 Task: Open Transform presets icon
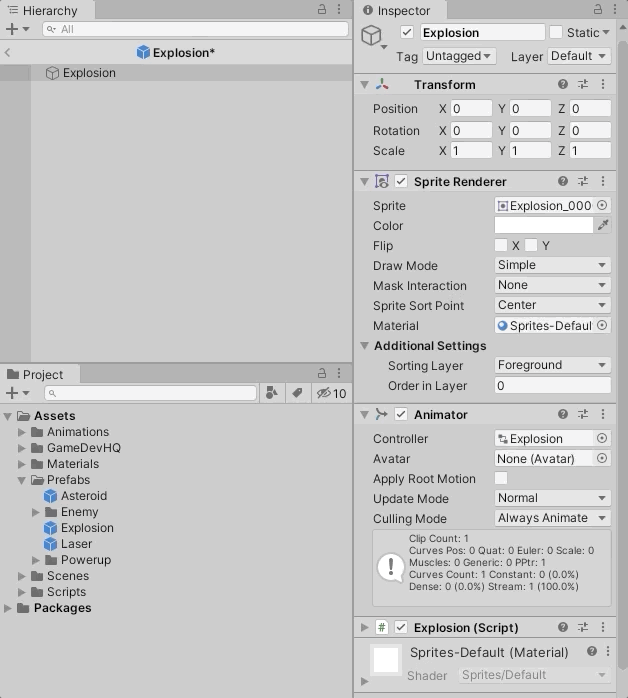(x=583, y=84)
